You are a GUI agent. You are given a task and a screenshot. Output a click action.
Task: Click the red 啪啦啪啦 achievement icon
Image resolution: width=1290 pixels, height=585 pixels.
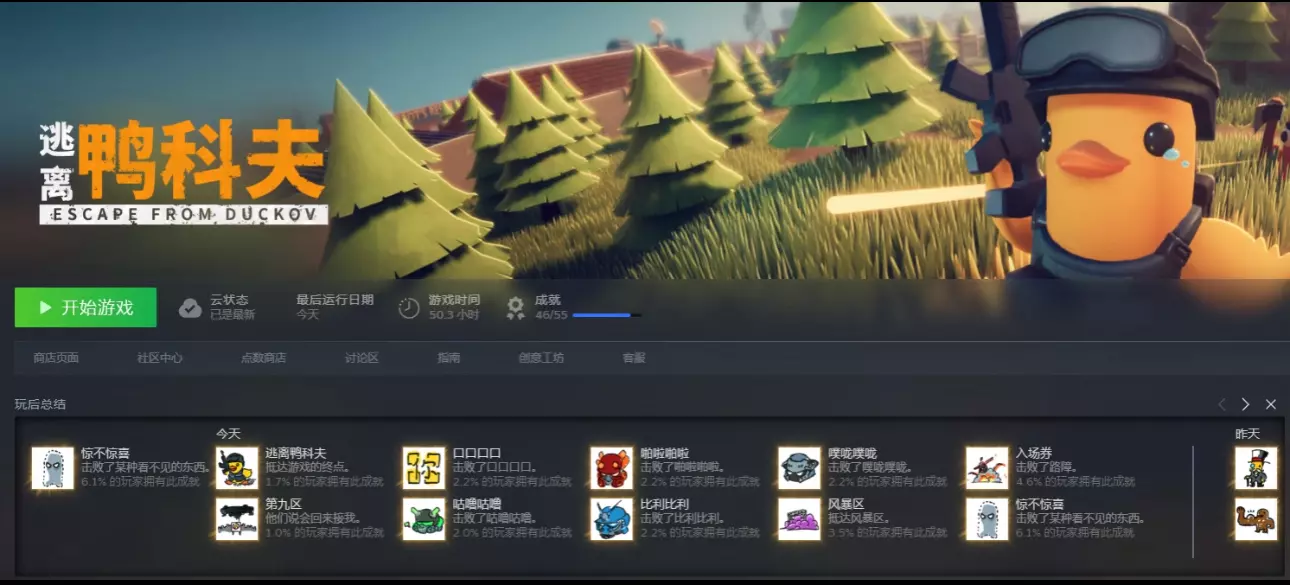click(x=612, y=468)
